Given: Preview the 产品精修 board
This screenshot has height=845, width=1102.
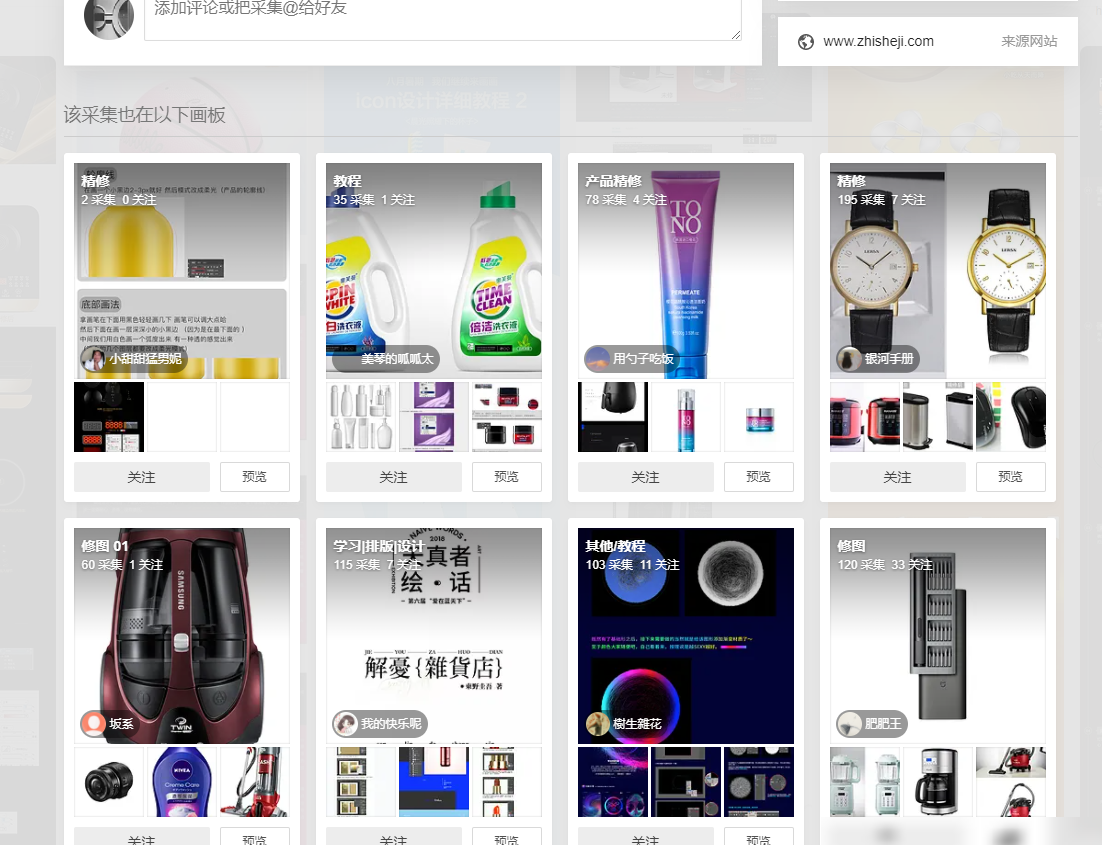Looking at the screenshot, I should click(x=758, y=477).
